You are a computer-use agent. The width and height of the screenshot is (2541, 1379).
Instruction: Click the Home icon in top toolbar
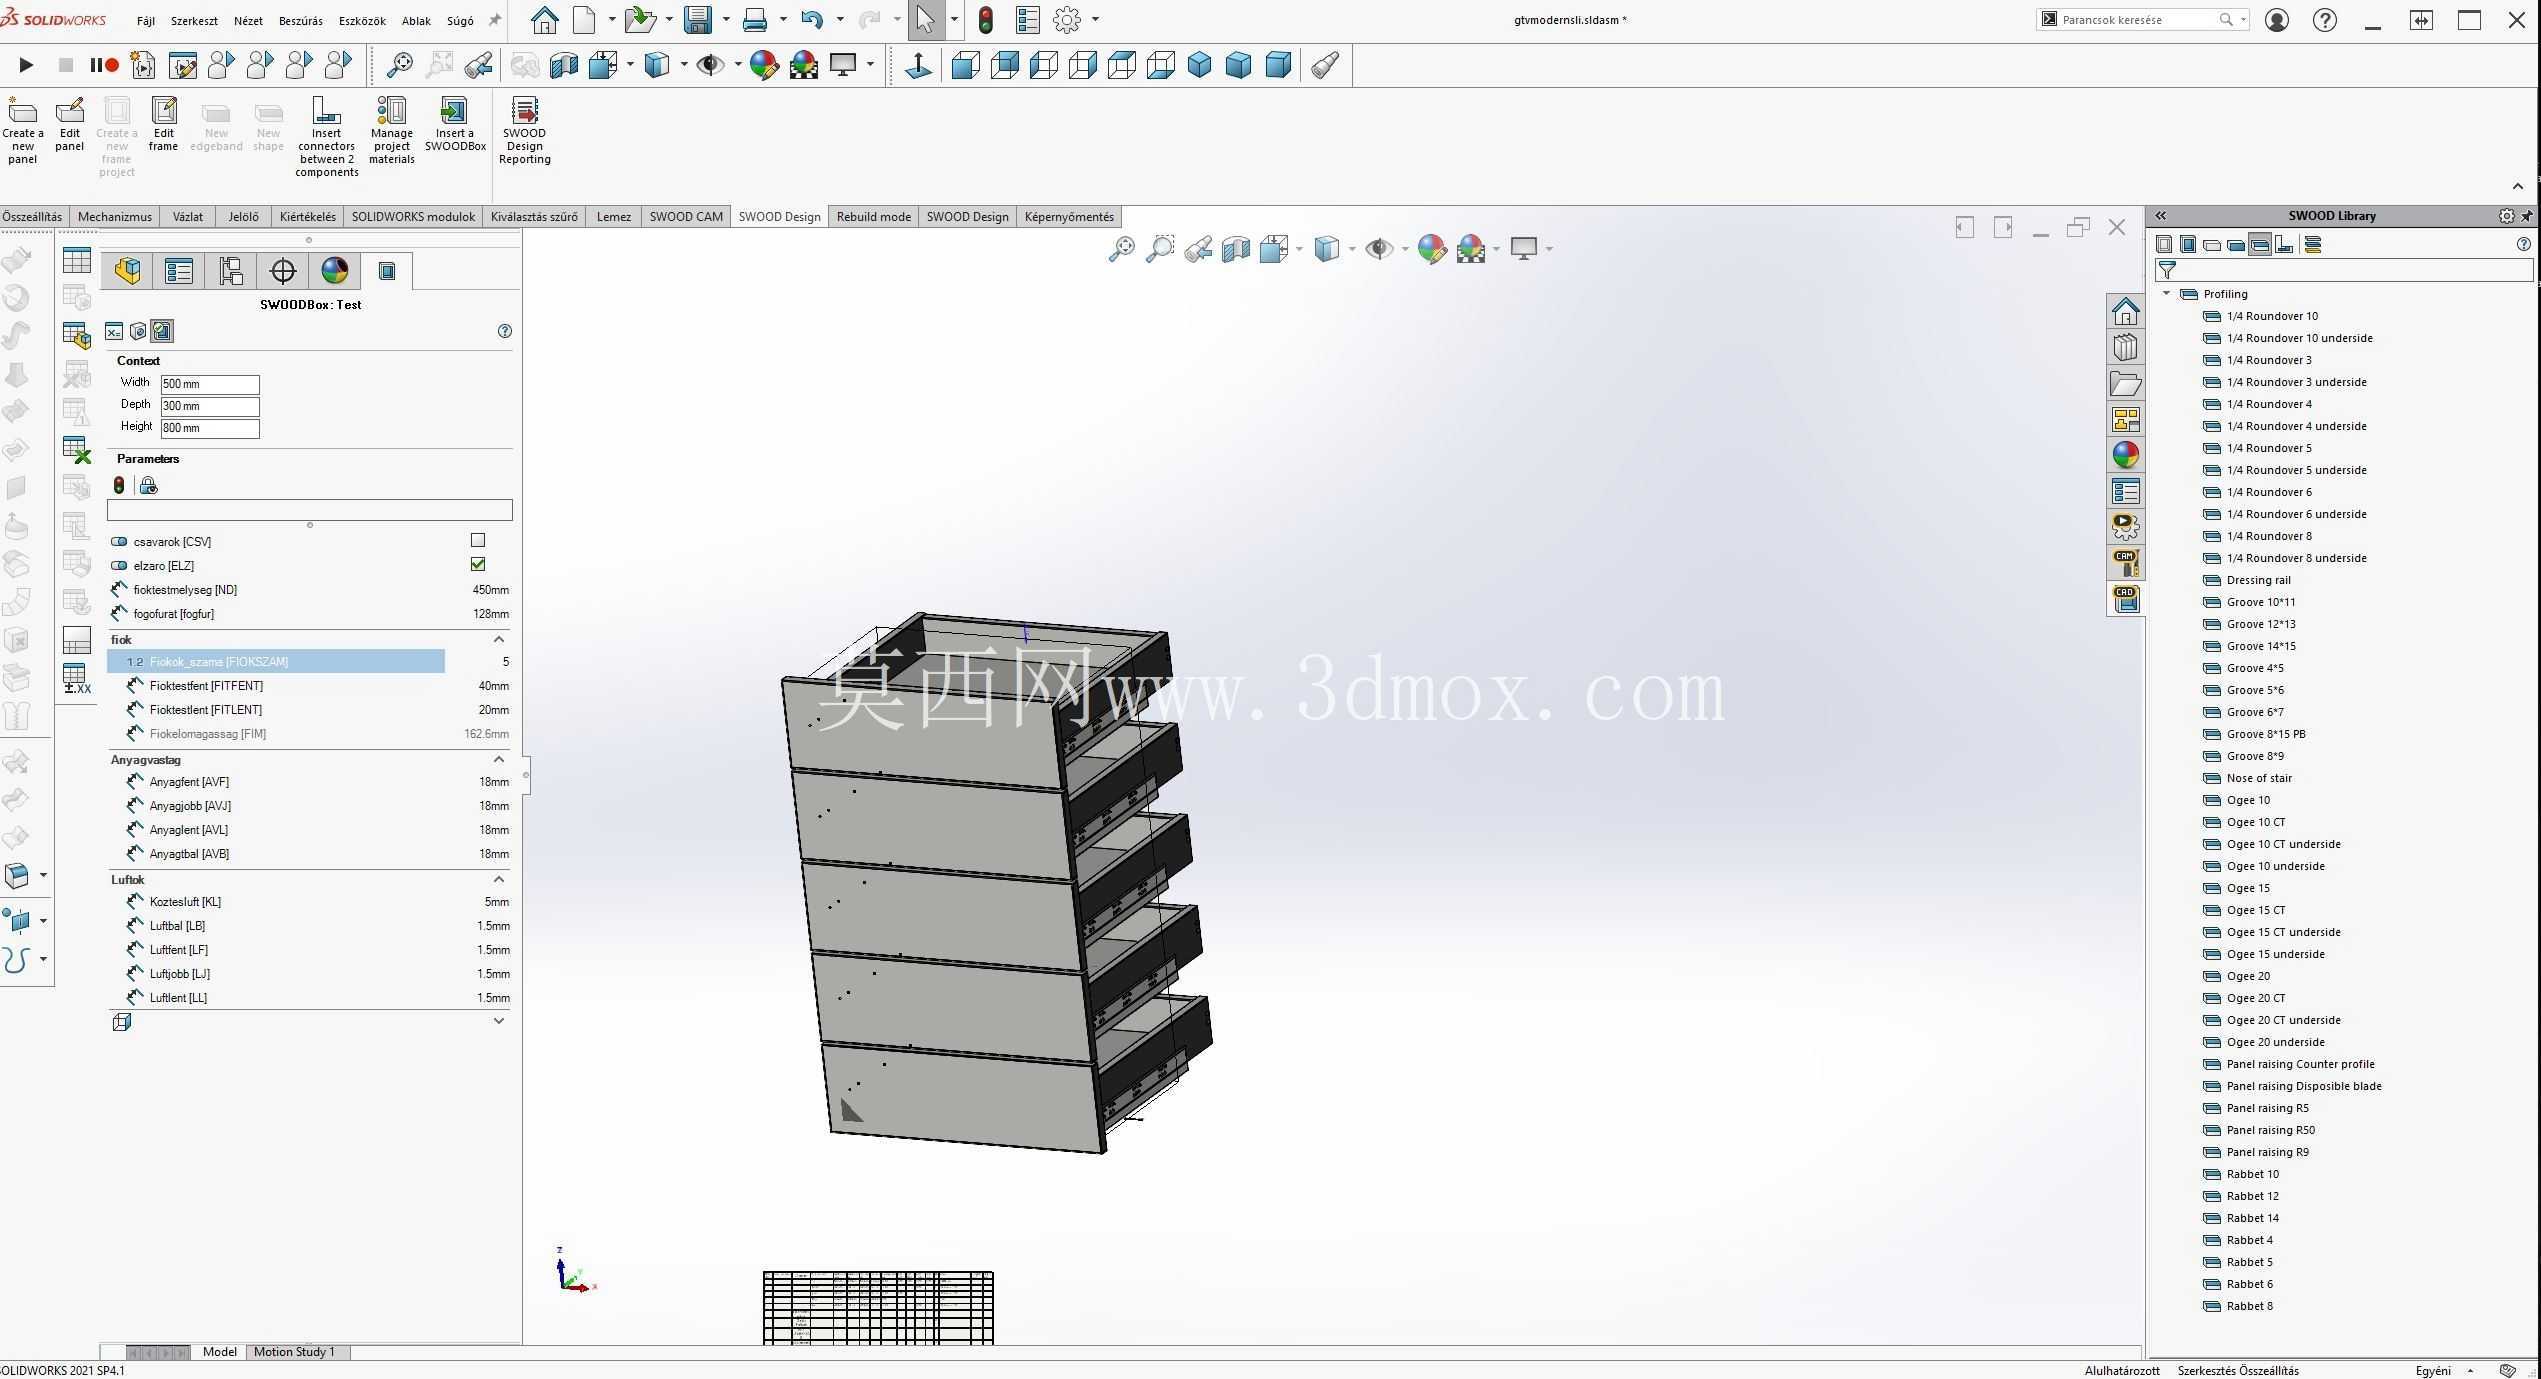tap(544, 20)
